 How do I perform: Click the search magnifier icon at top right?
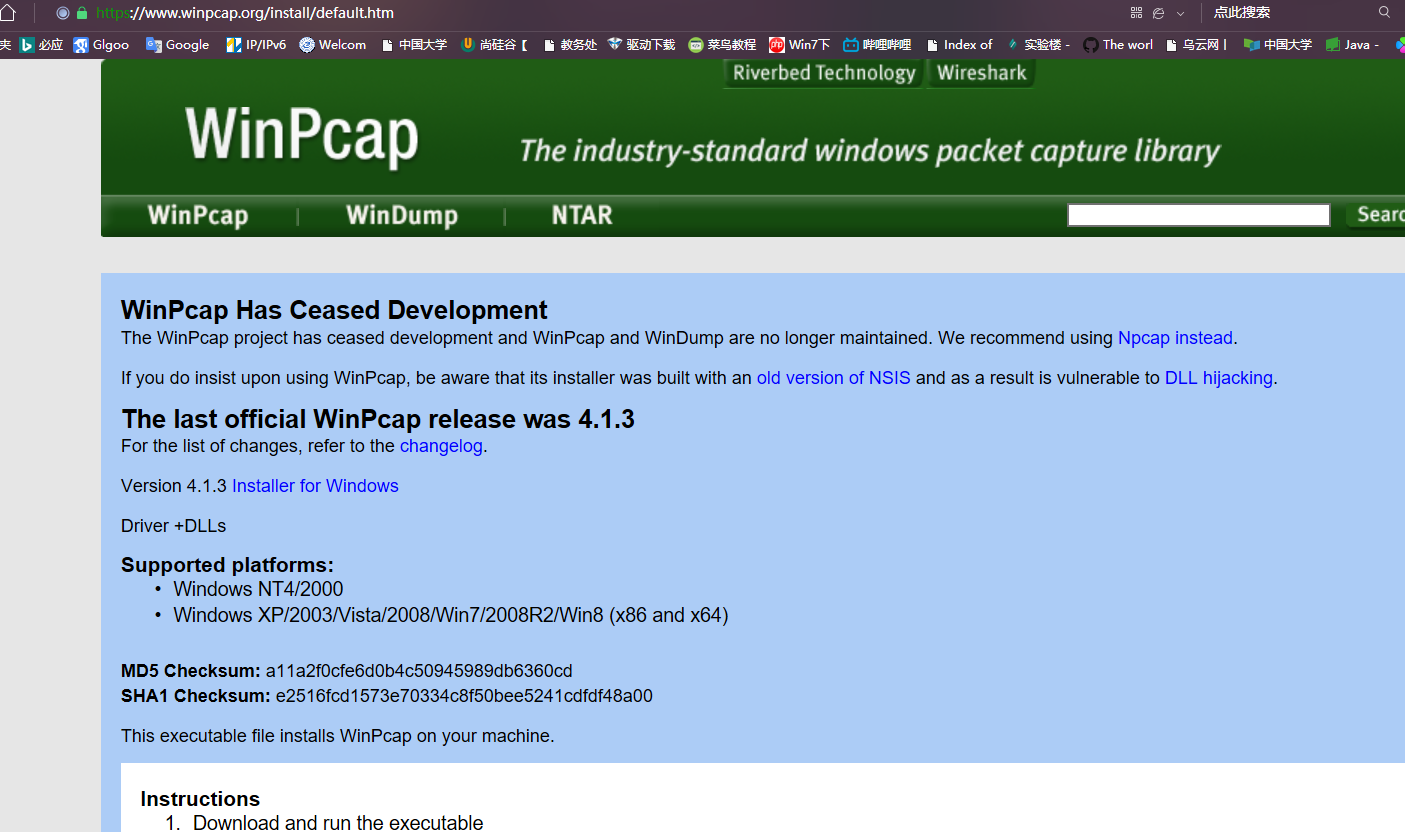[x=1383, y=13]
